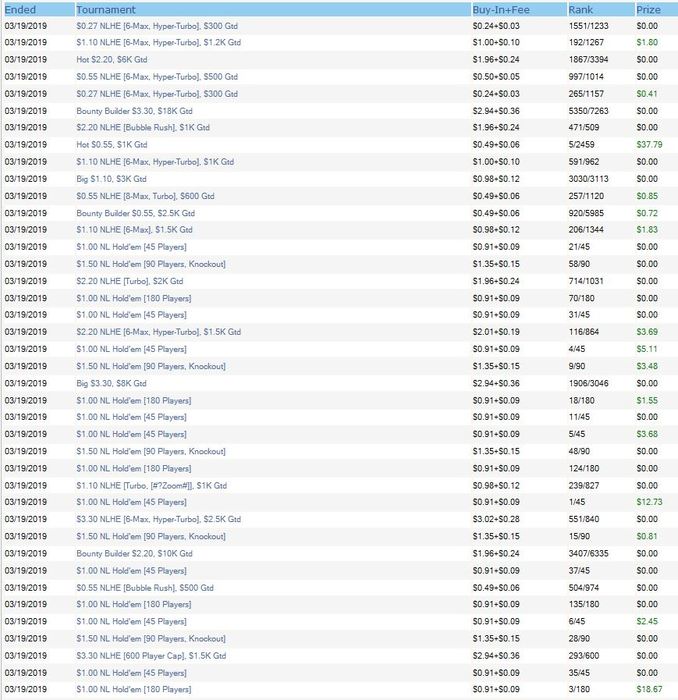
Task: Click the $1.80 prize value
Action: (x=647, y=43)
